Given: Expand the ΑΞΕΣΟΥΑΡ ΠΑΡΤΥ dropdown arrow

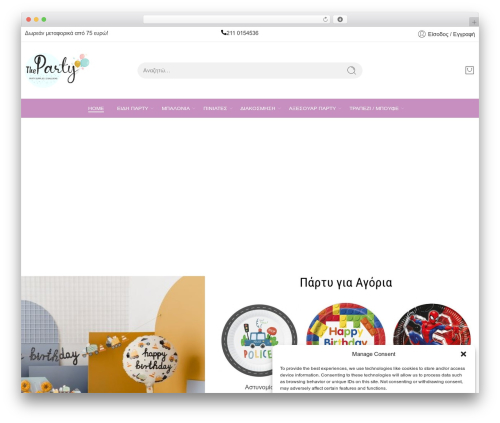Looking at the screenshot, I should click(340, 109).
